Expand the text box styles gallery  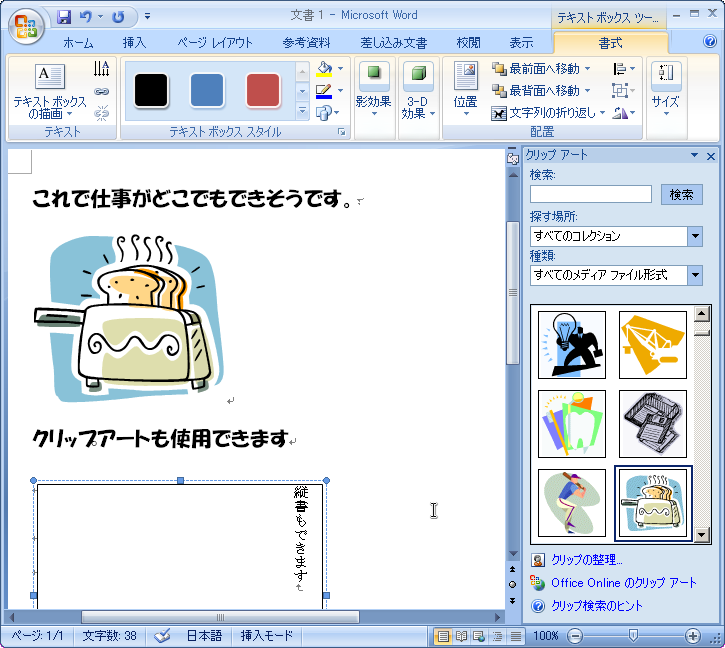click(x=302, y=111)
